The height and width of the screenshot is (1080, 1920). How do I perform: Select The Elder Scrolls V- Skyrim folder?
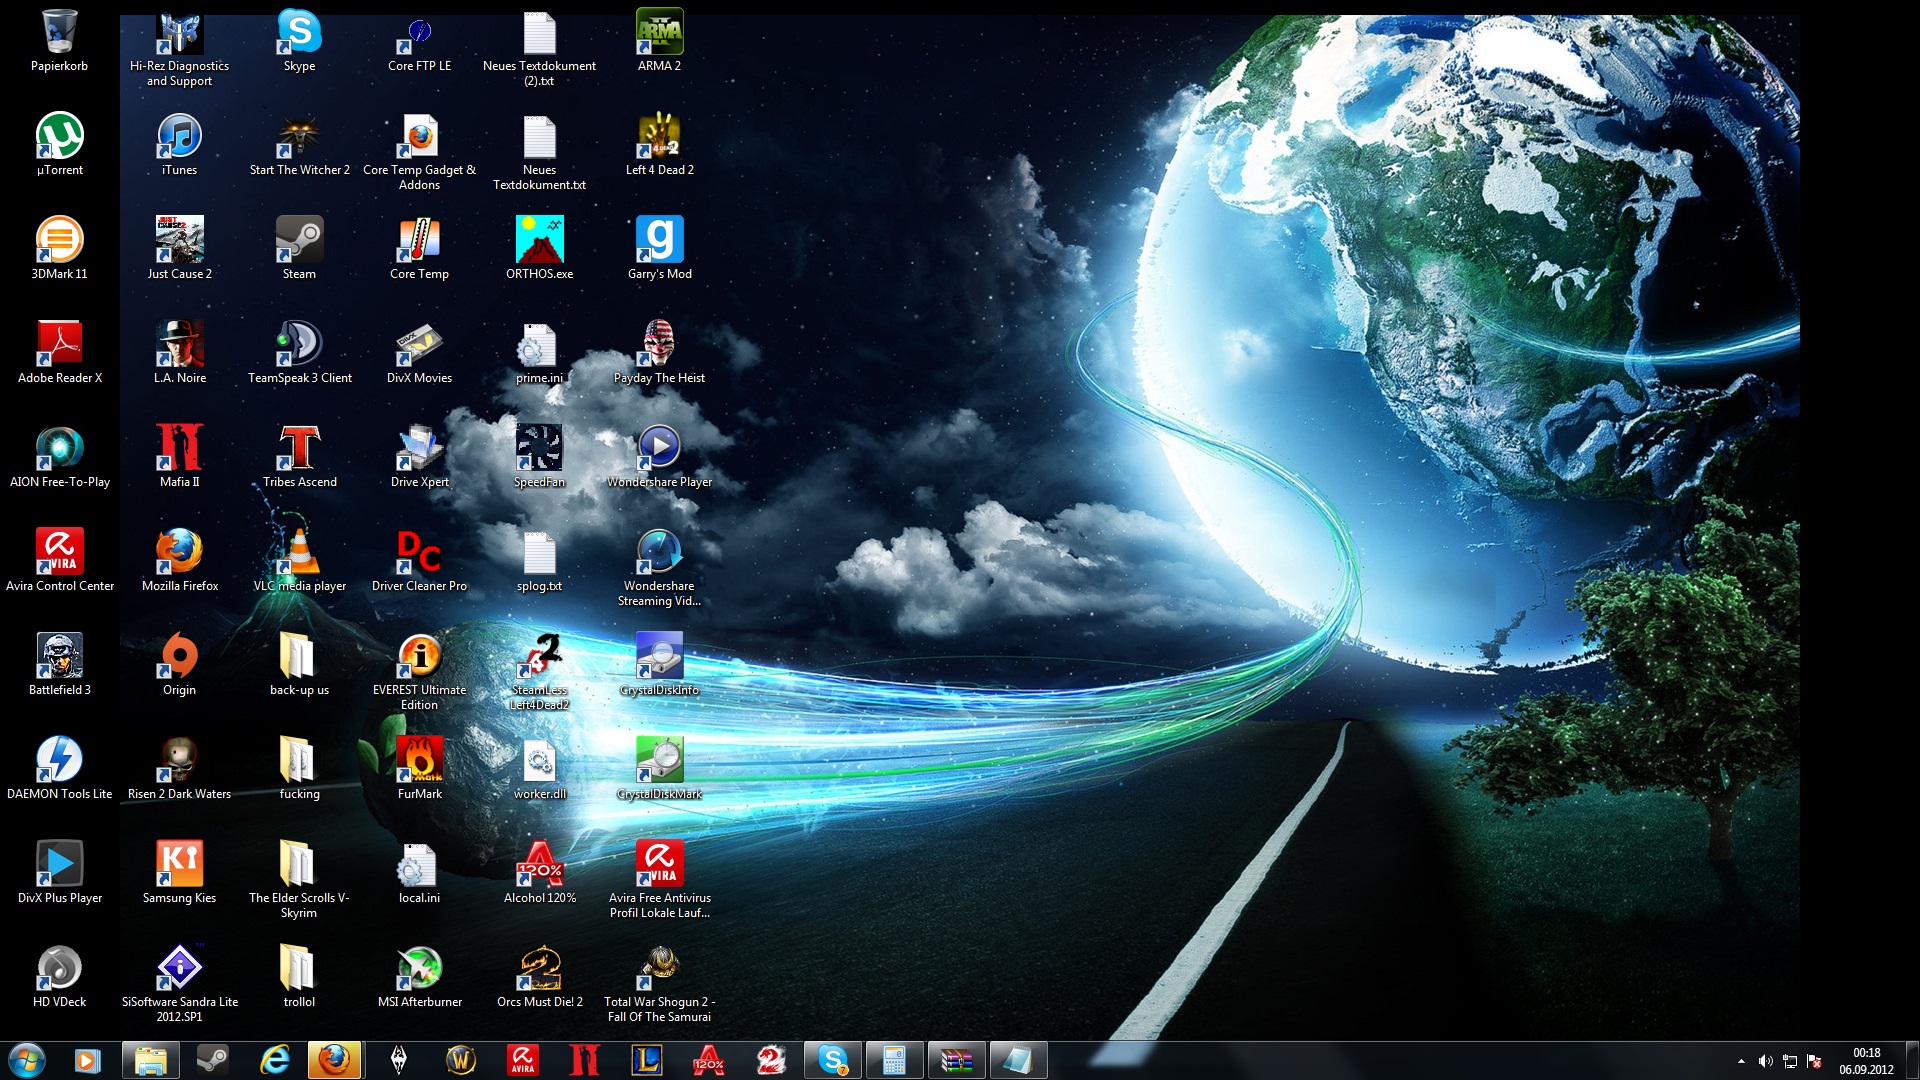299,880
